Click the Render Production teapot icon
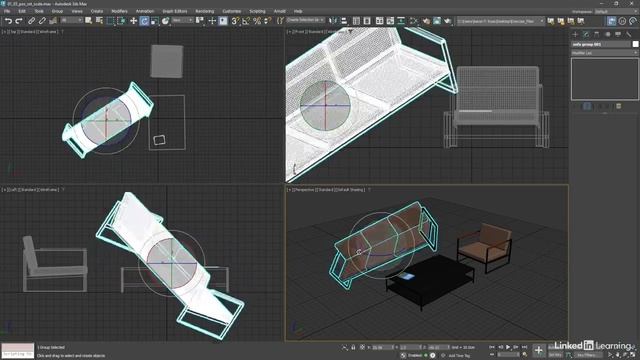The width and height of the screenshot is (640, 360). click(448, 21)
